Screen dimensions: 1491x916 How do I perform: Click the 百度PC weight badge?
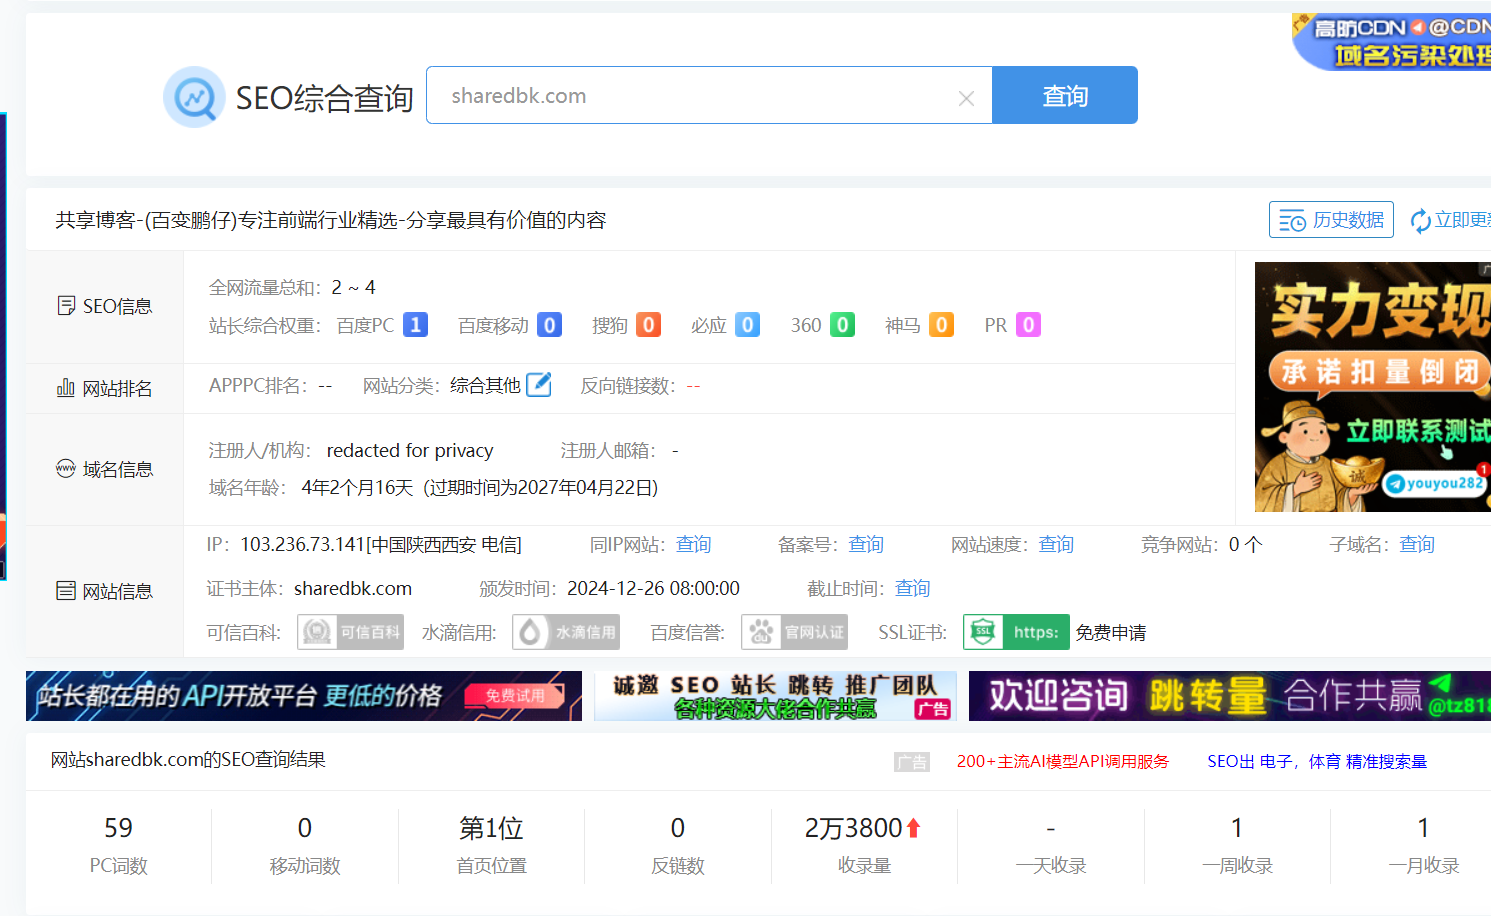click(x=415, y=325)
